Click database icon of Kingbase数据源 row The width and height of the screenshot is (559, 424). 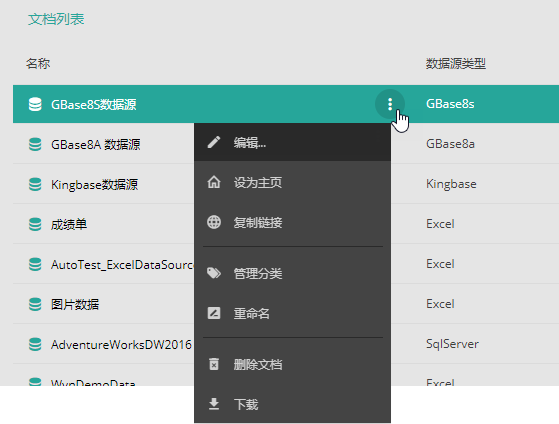point(35,184)
